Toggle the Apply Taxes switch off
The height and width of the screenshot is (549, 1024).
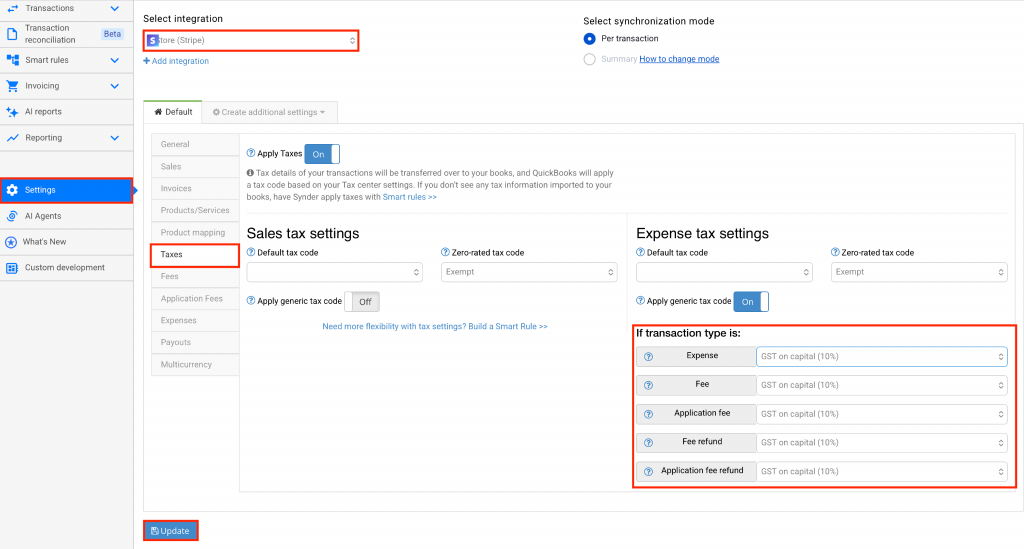(x=322, y=154)
